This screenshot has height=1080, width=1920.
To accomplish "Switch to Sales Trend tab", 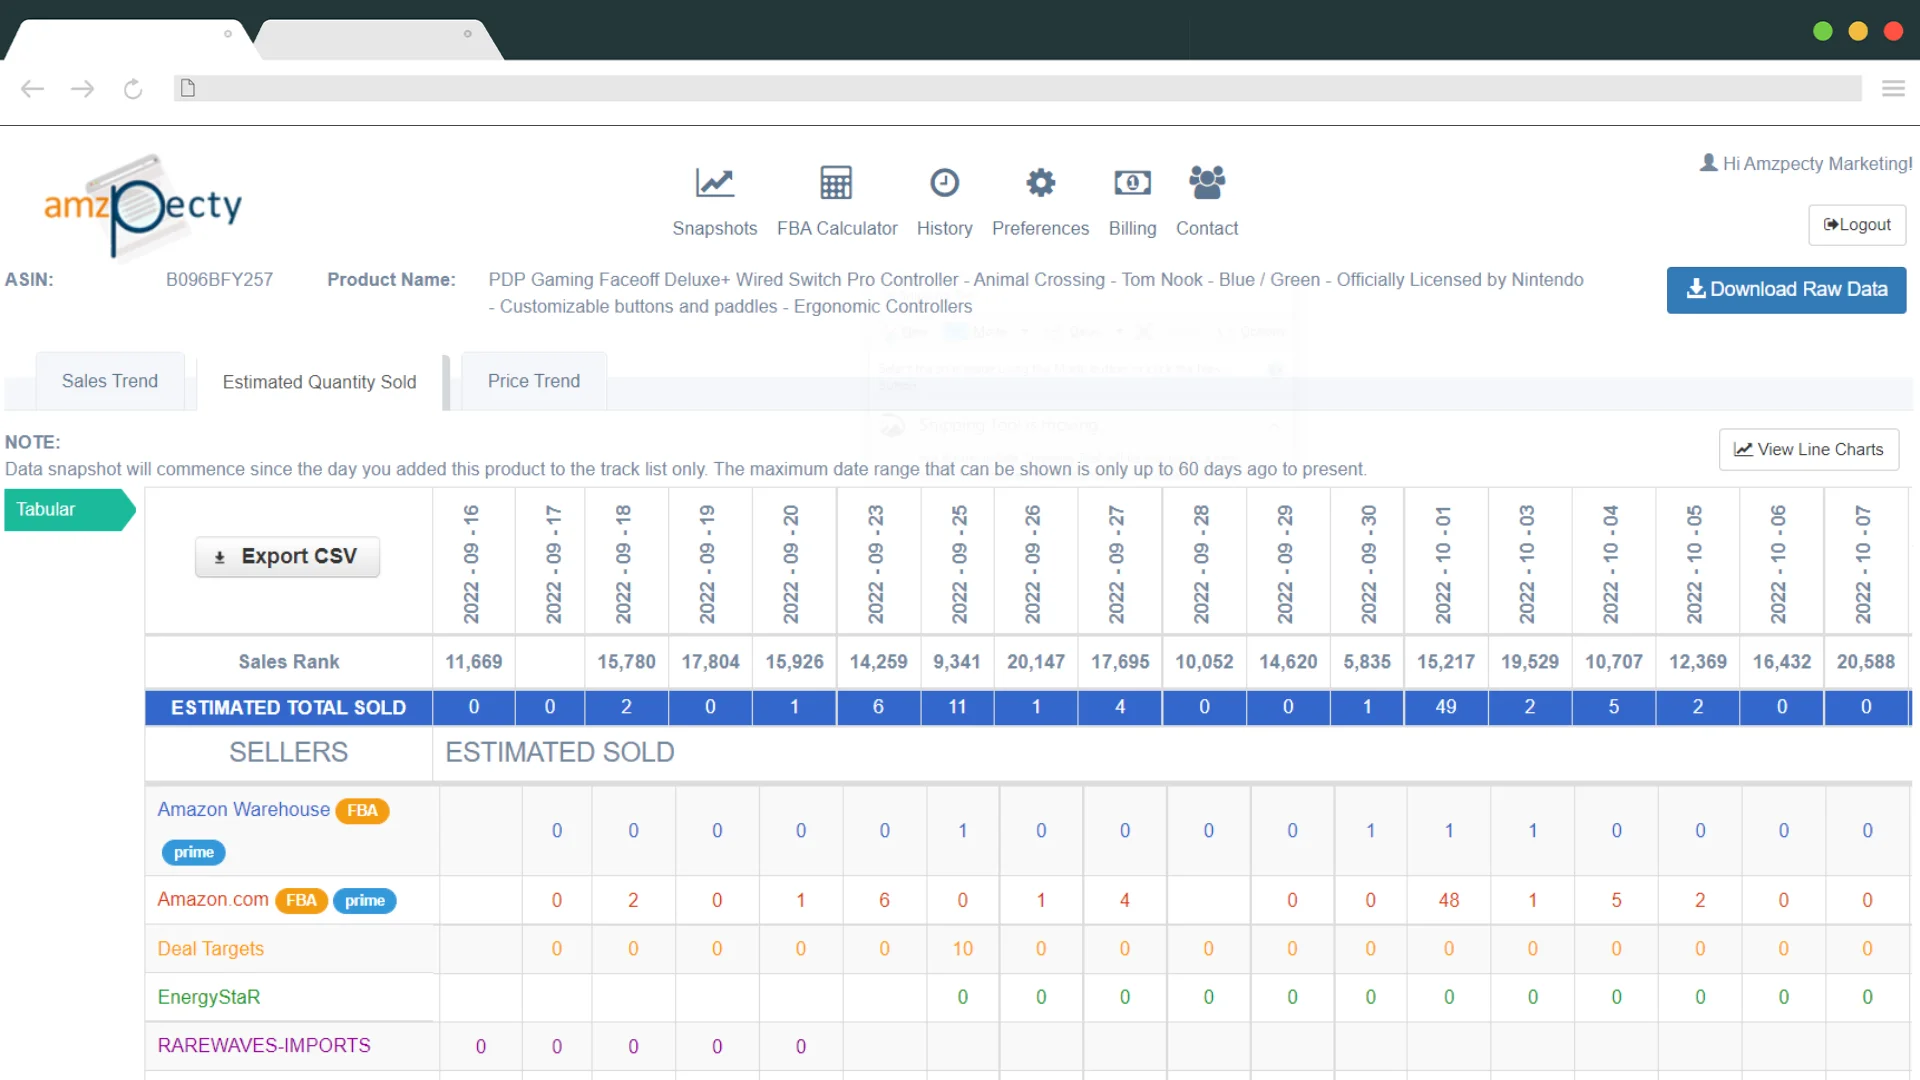I will coord(111,381).
